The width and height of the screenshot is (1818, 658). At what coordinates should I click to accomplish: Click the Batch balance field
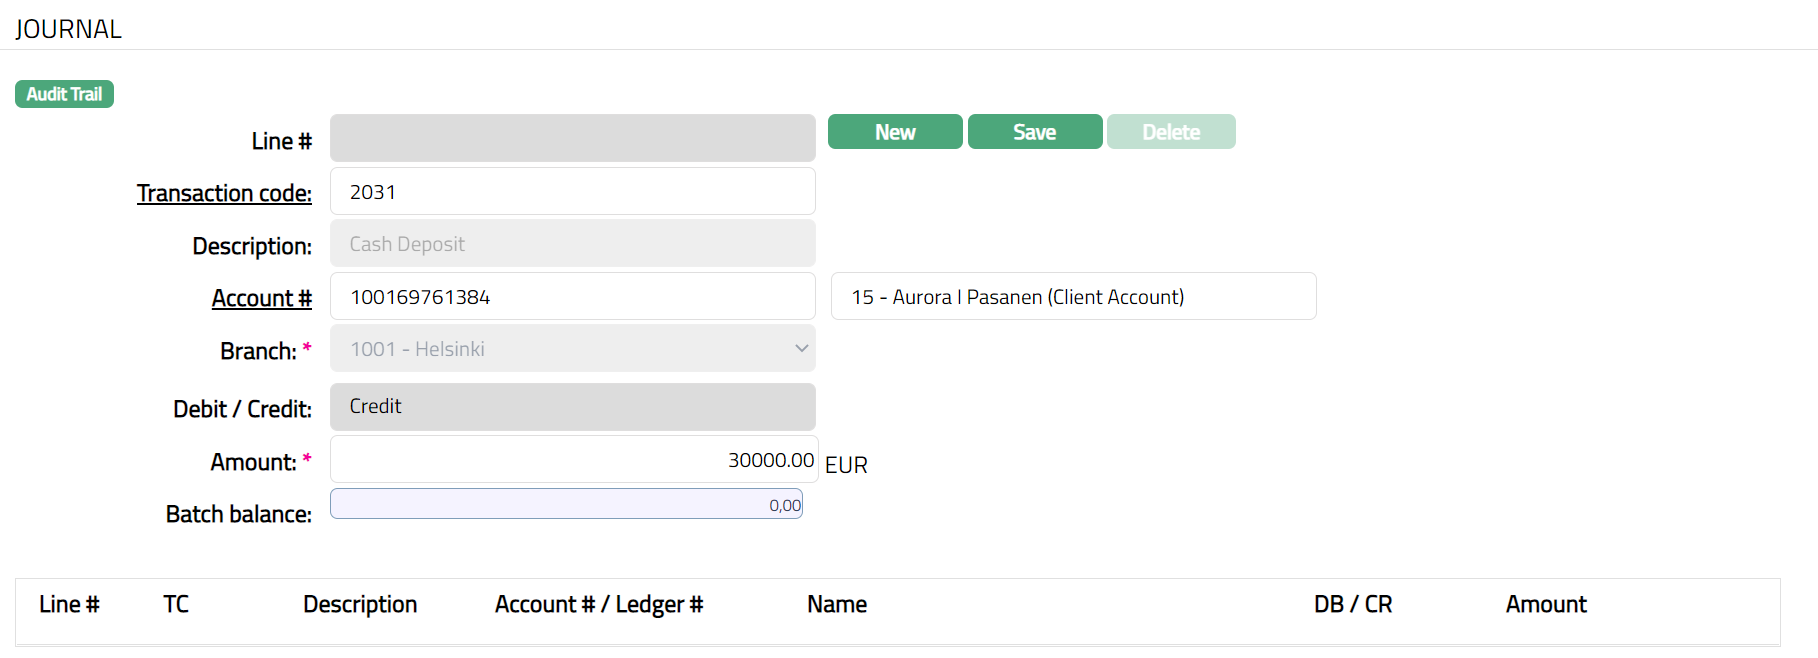(x=566, y=504)
